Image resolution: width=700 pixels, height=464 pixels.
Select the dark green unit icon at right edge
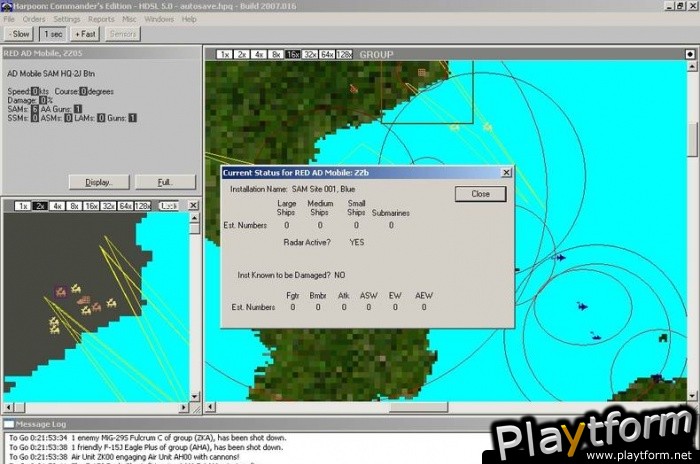coord(663,338)
